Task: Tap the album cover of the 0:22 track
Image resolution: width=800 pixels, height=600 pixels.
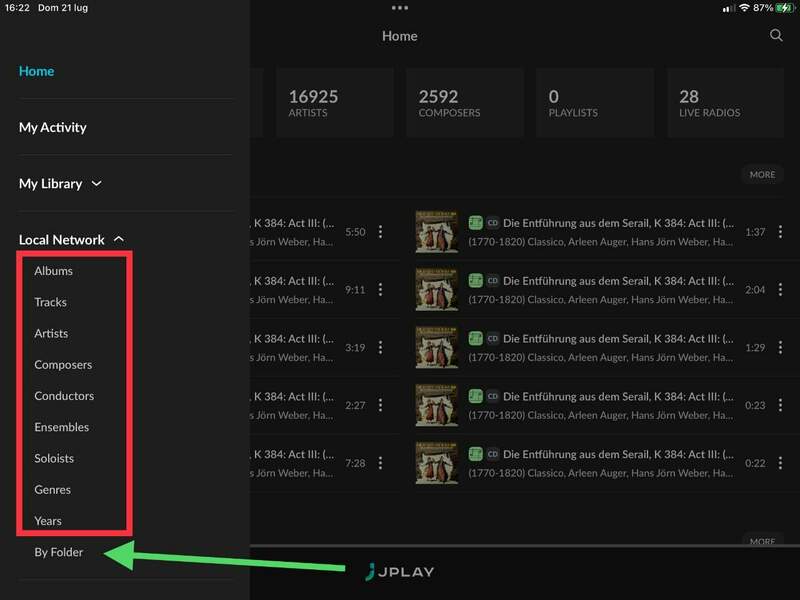Action: pos(436,463)
